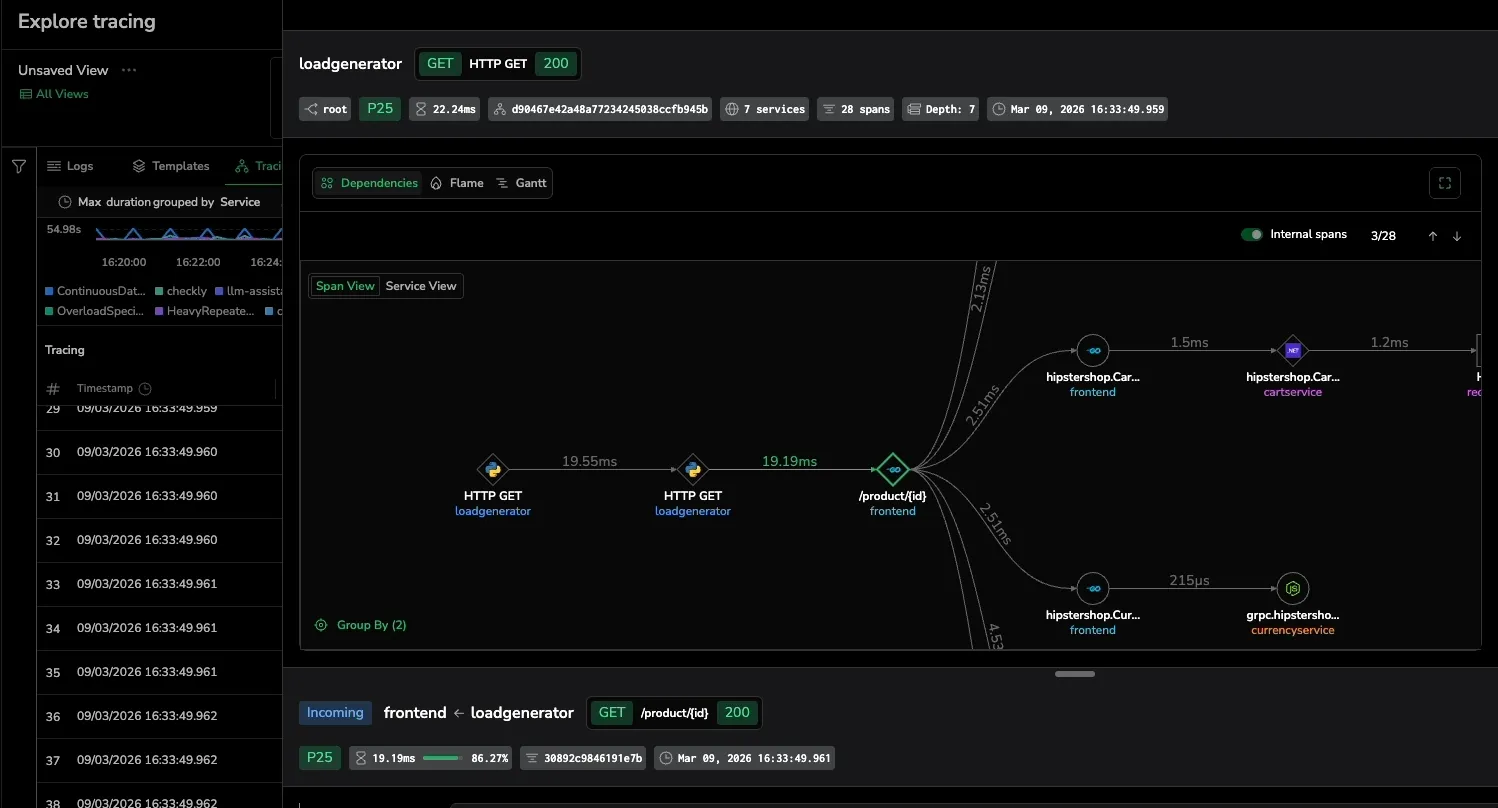
Task: Go to previous span with up arrow
Action: click(x=1432, y=236)
